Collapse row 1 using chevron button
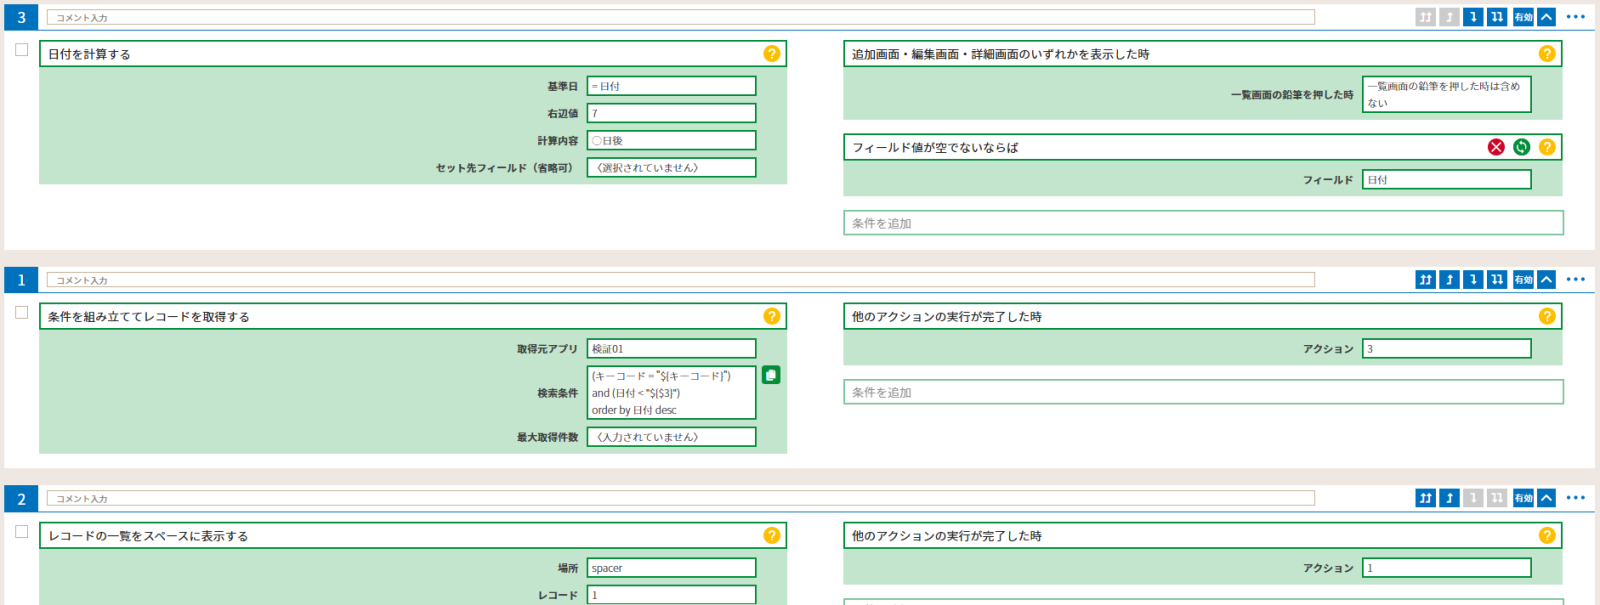This screenshot has height=605, width=1600. click(1547, 280)
